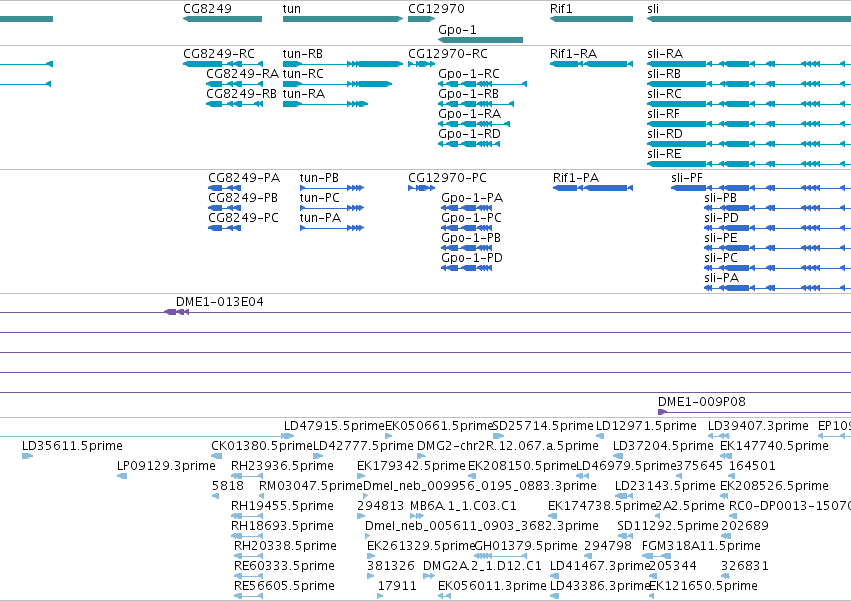Select the sli gene label

point(653,9)
